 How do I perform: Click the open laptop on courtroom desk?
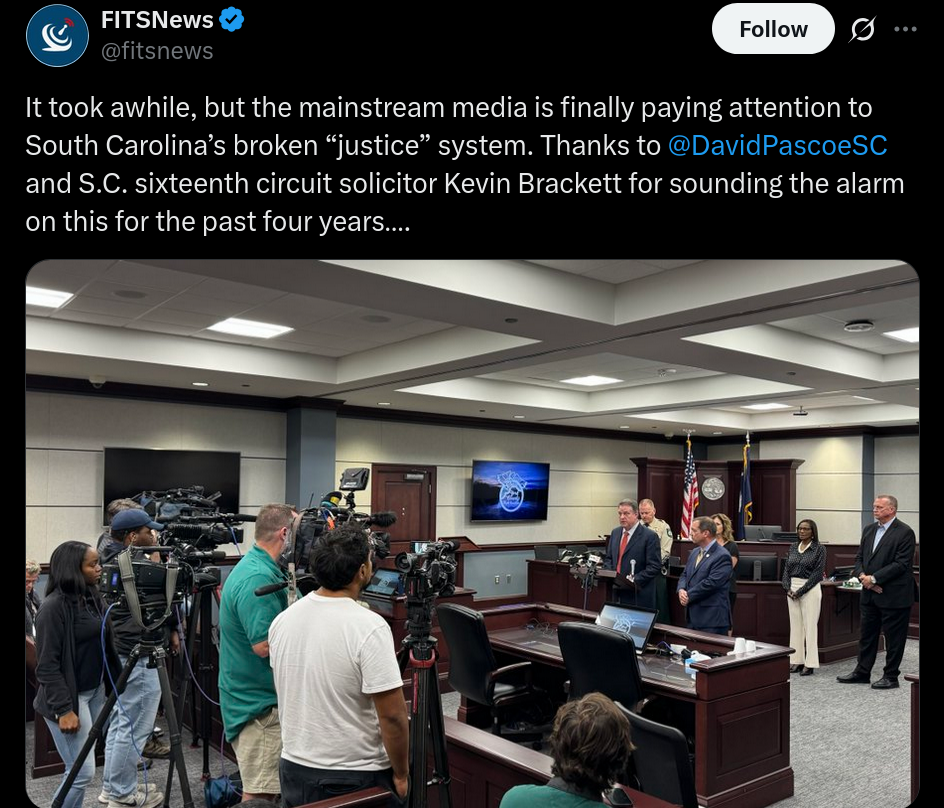627,626
